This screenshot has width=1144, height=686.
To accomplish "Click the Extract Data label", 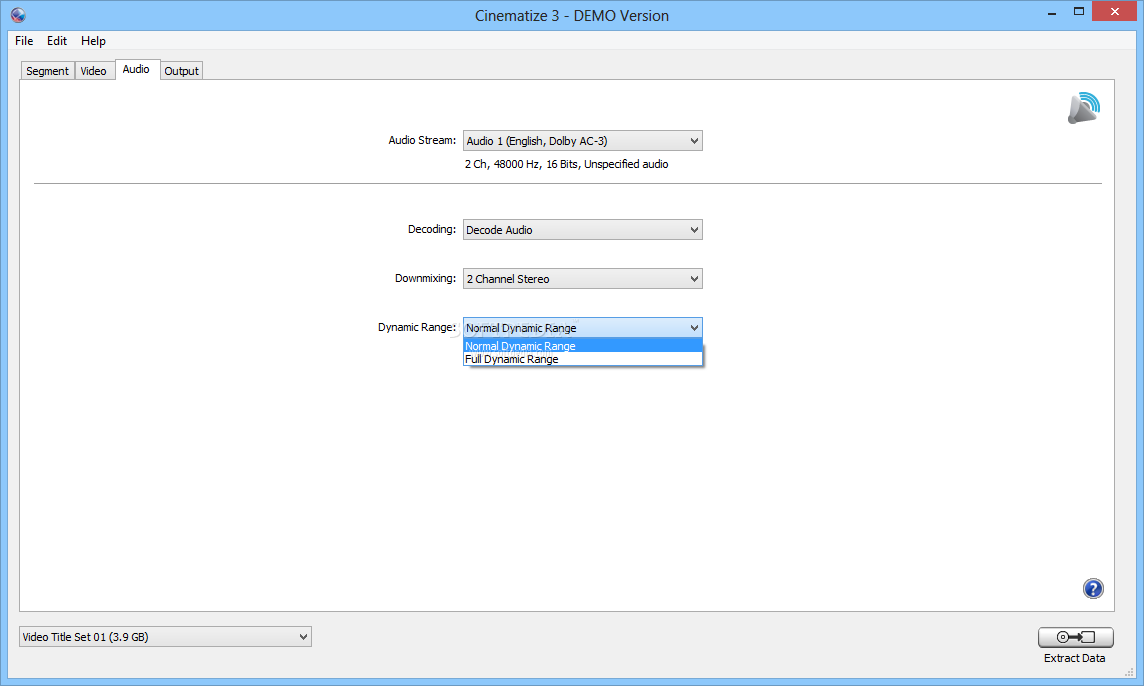I will point(1074,658).
